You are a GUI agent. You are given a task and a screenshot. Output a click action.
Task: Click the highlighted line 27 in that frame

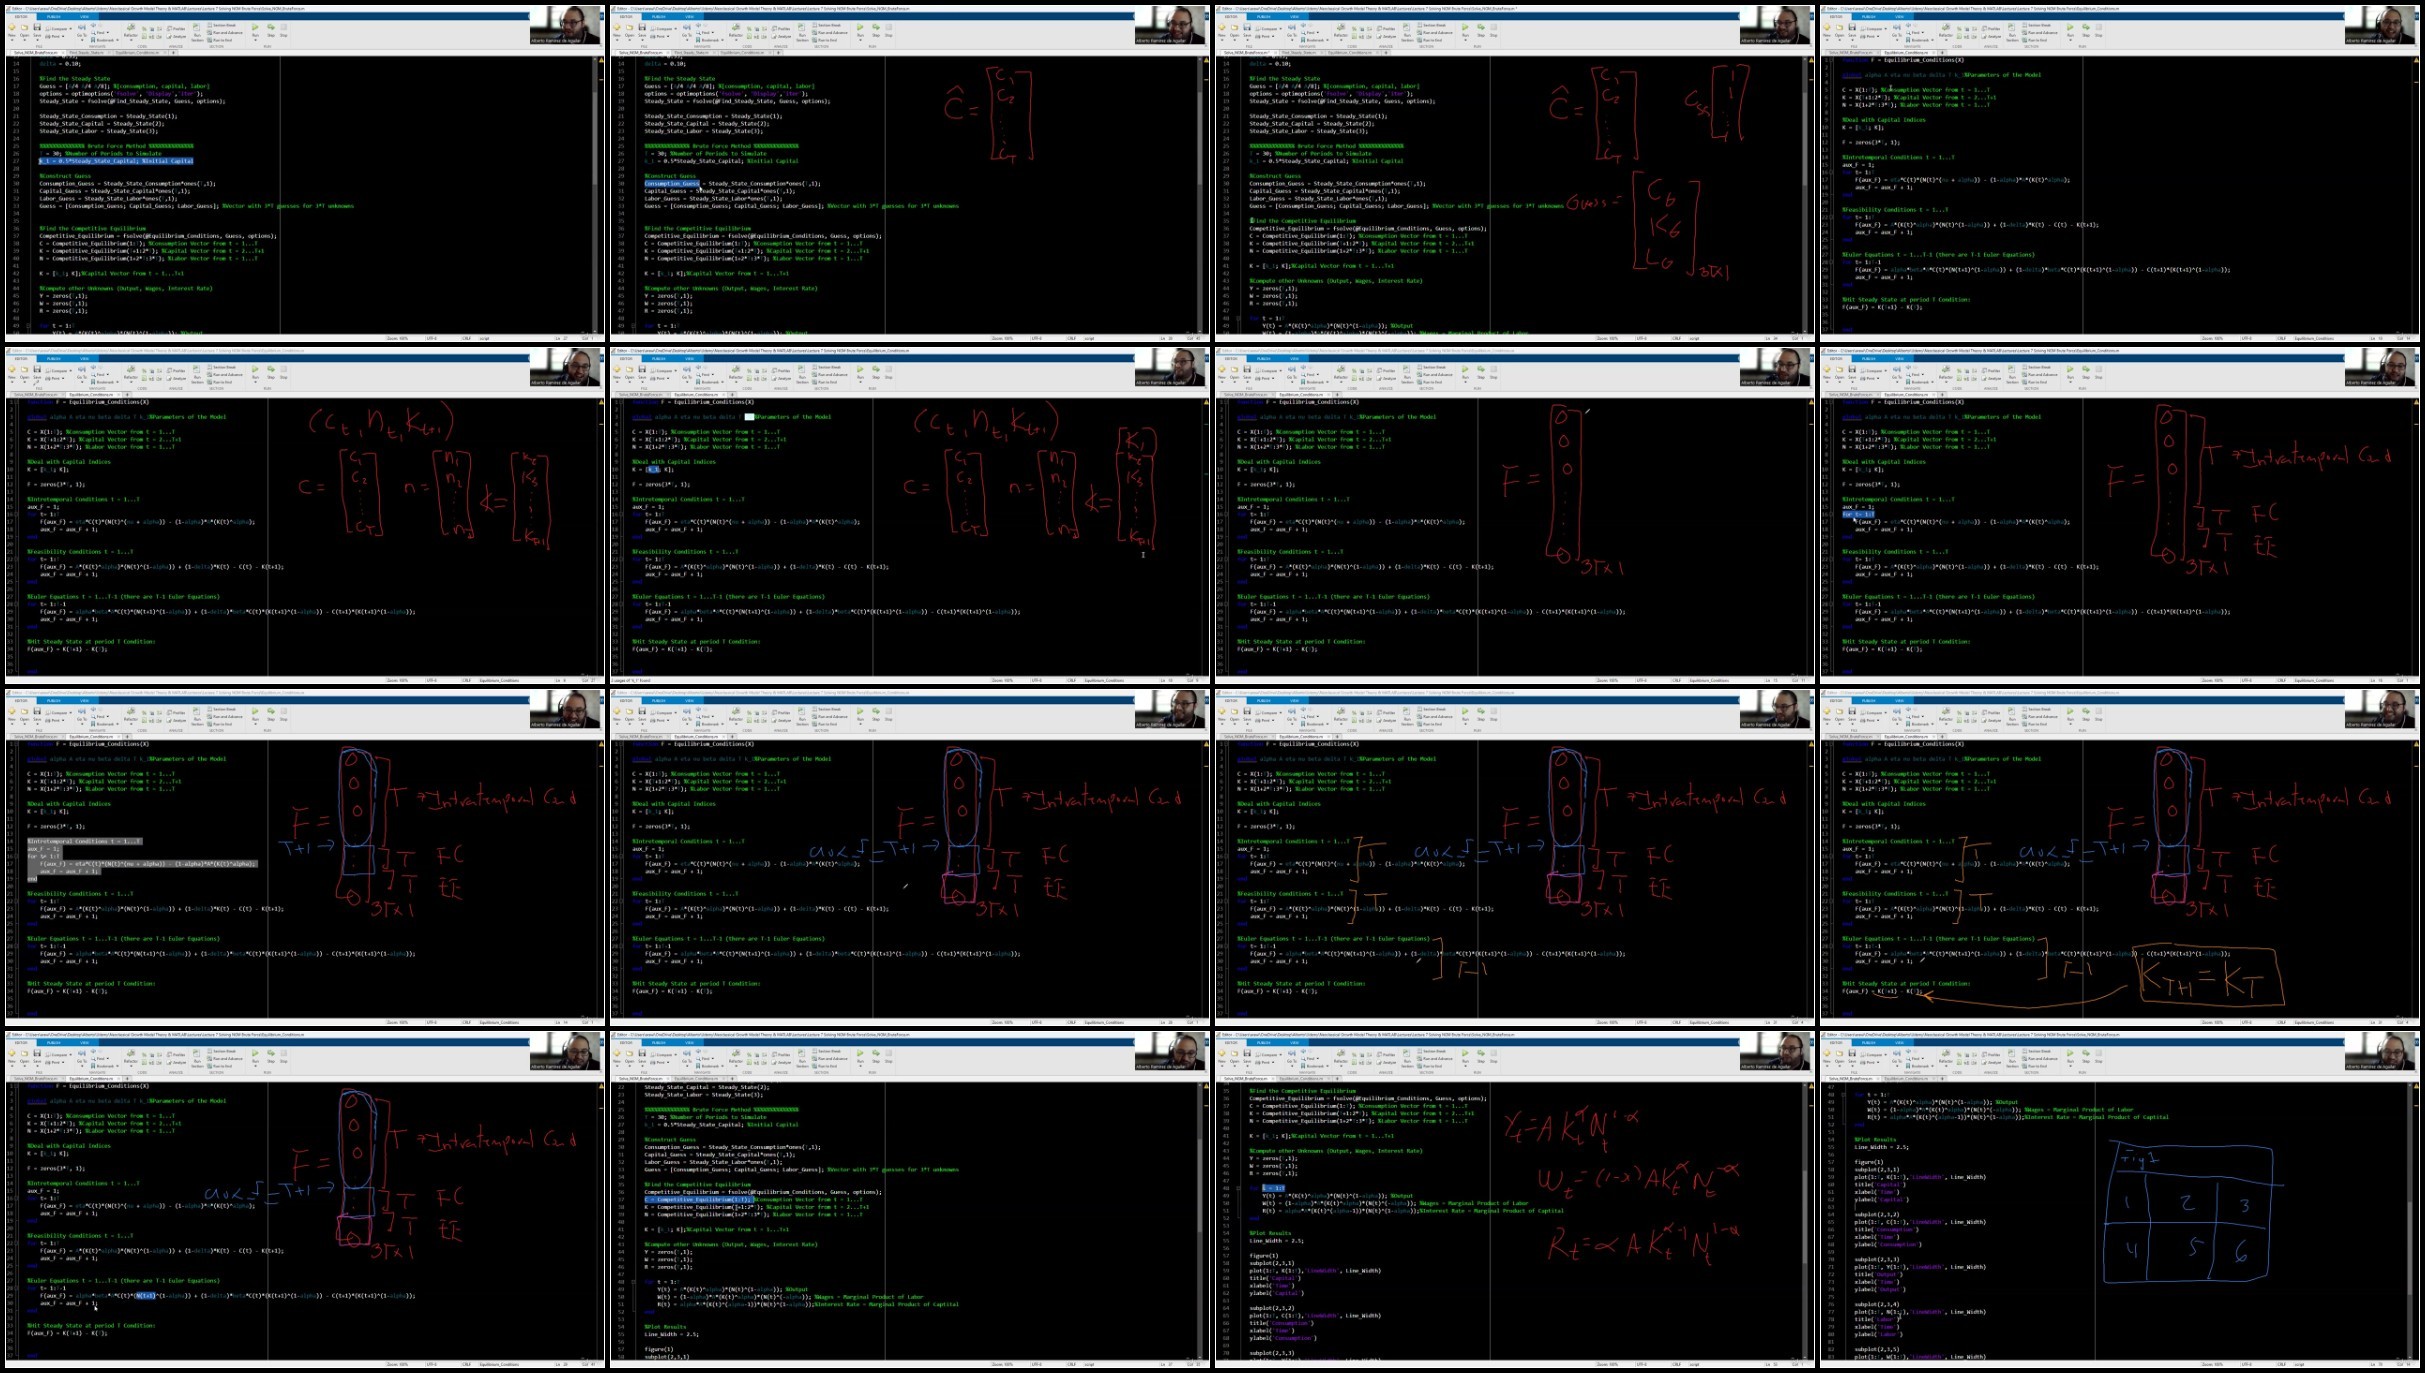(116, 161)
